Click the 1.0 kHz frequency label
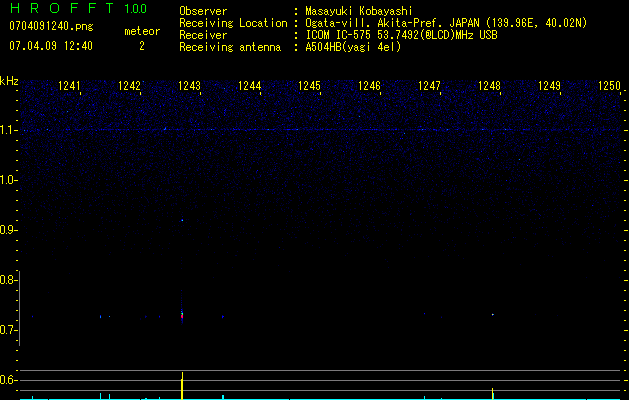This screenshot has width=629, height=400. (7, 180)
